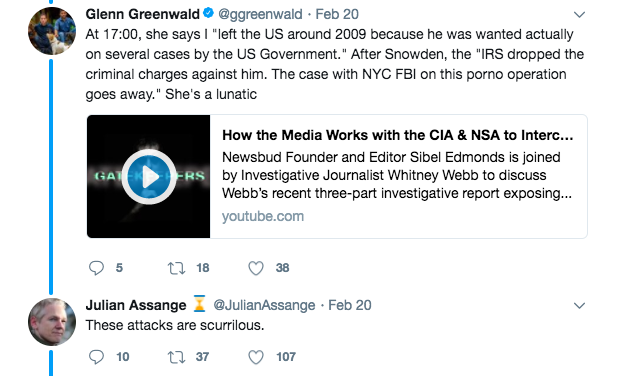The image size is (621, 376).
Task: Open Julian Assange's tweet options chevron
Action: tap(579, 305)
